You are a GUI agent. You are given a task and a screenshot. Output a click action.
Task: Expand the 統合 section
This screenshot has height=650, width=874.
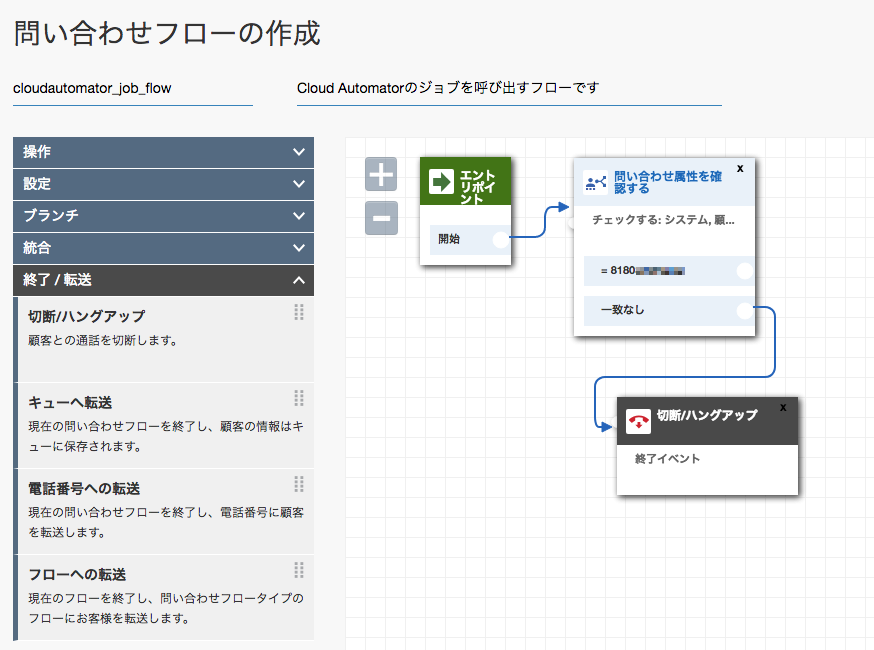click(x=160, y=248)
